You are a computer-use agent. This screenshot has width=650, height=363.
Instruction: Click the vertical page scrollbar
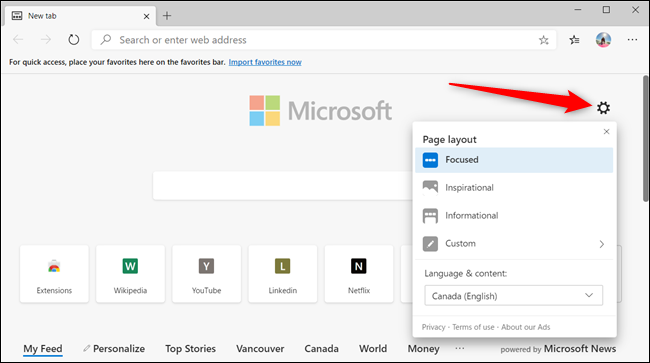tap(645, 139)
